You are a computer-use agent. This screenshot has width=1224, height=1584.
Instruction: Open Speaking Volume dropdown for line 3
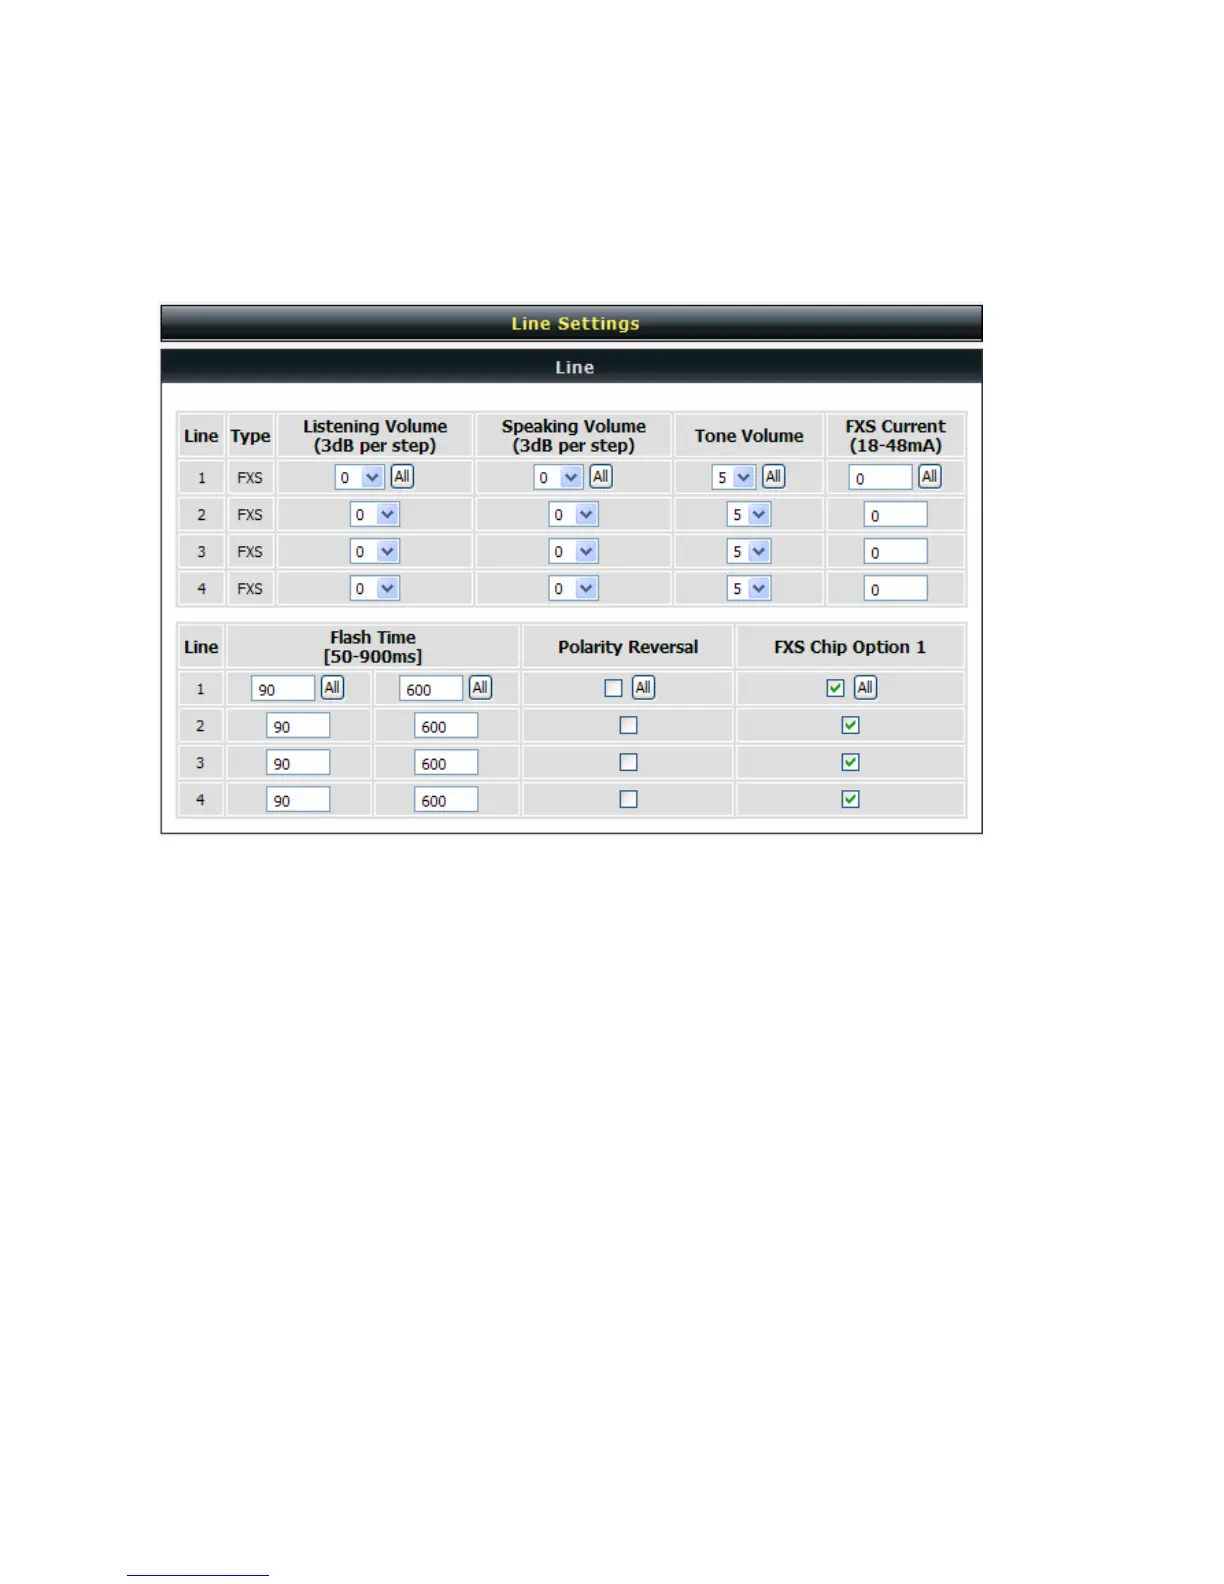(574, 552)
